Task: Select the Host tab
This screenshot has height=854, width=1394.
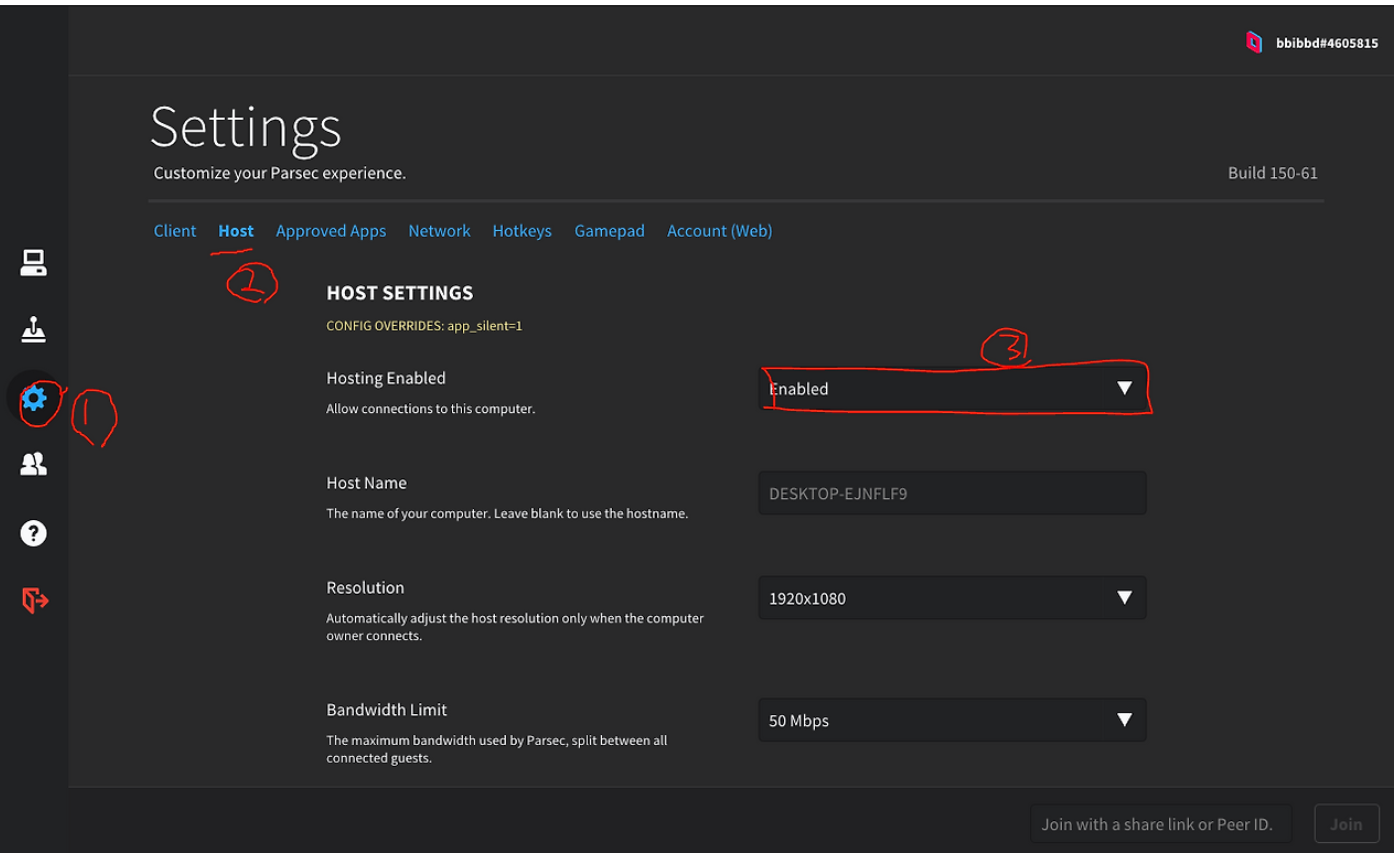Action: [236, 231]
